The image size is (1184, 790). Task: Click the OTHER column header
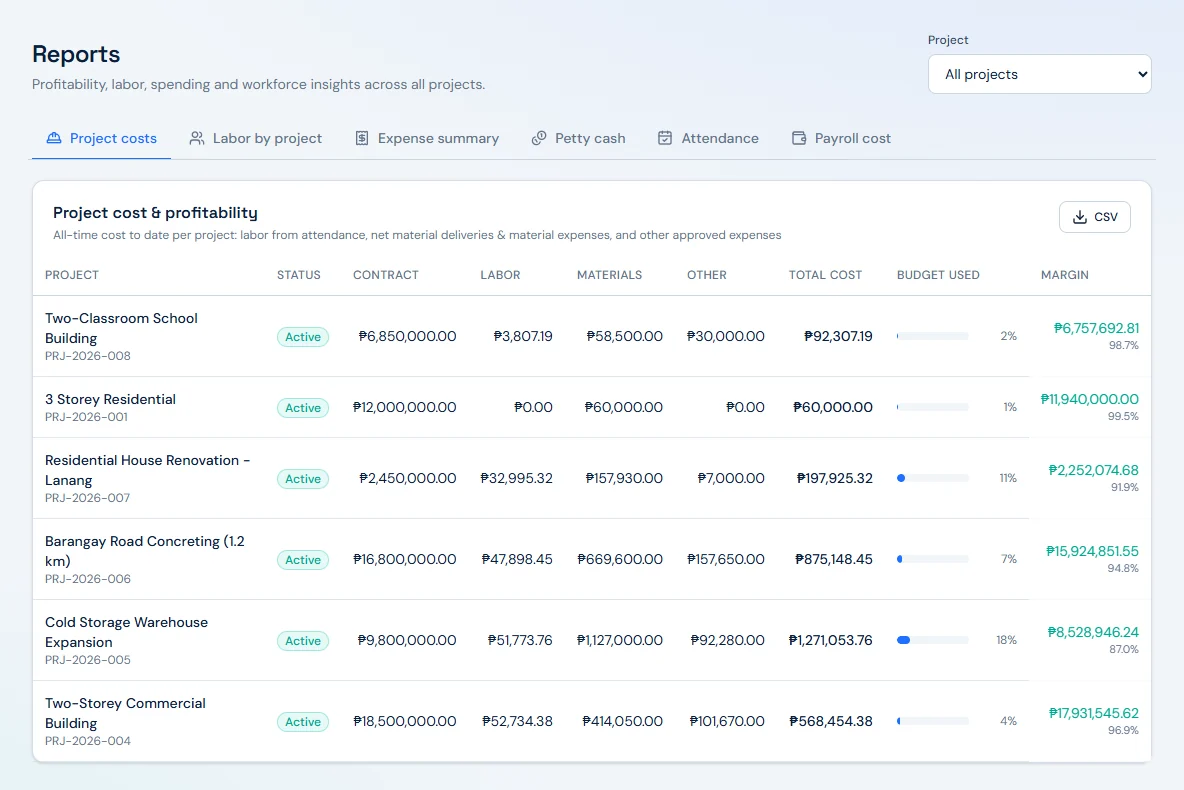click(707, 275)
